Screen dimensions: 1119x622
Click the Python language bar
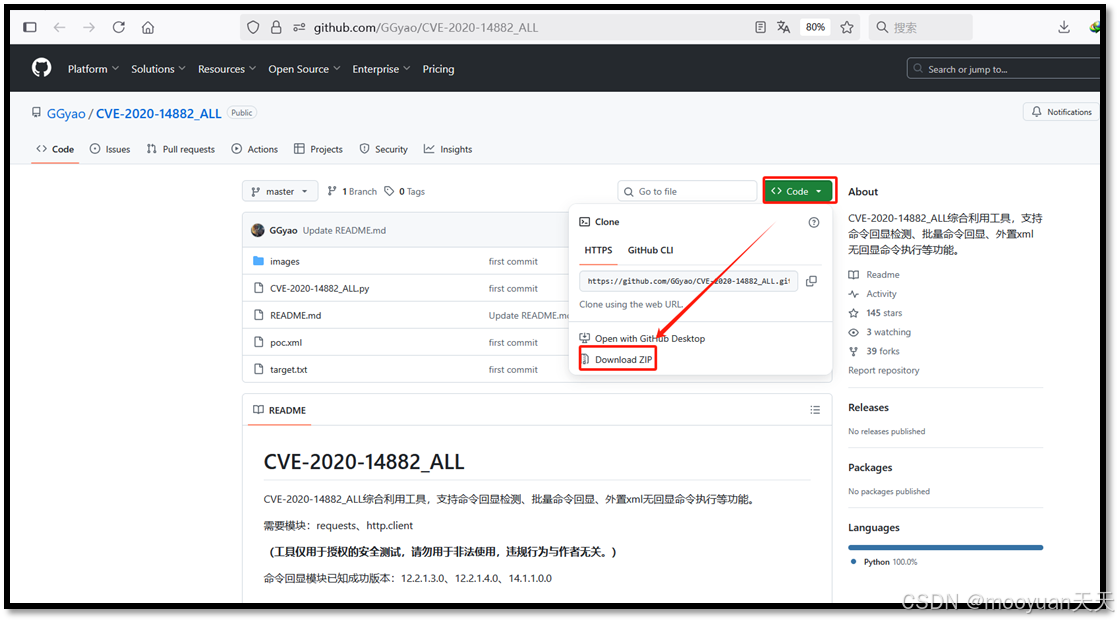coord(946,548)
